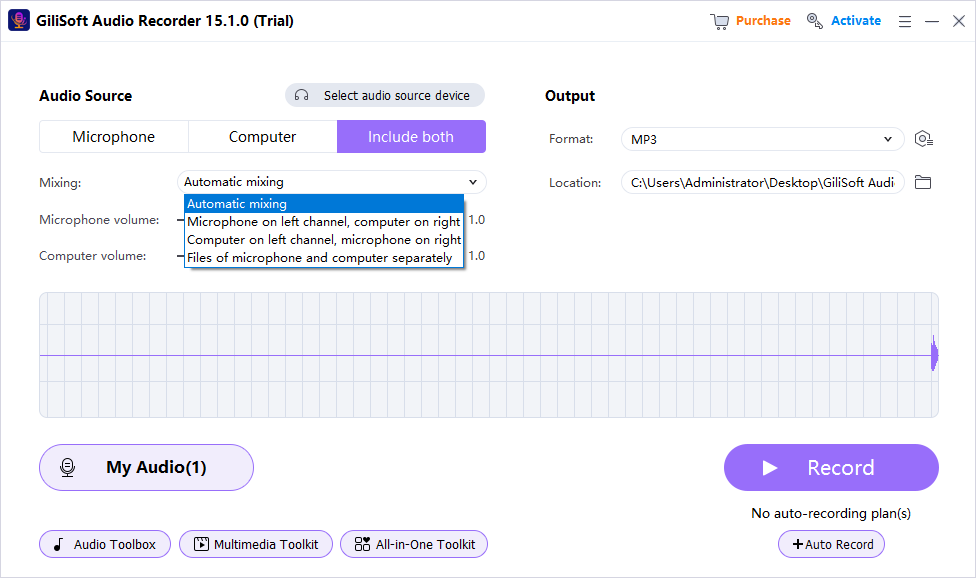Click the play triangle on Record
This screenshot has width=976, height=578.
770,468
